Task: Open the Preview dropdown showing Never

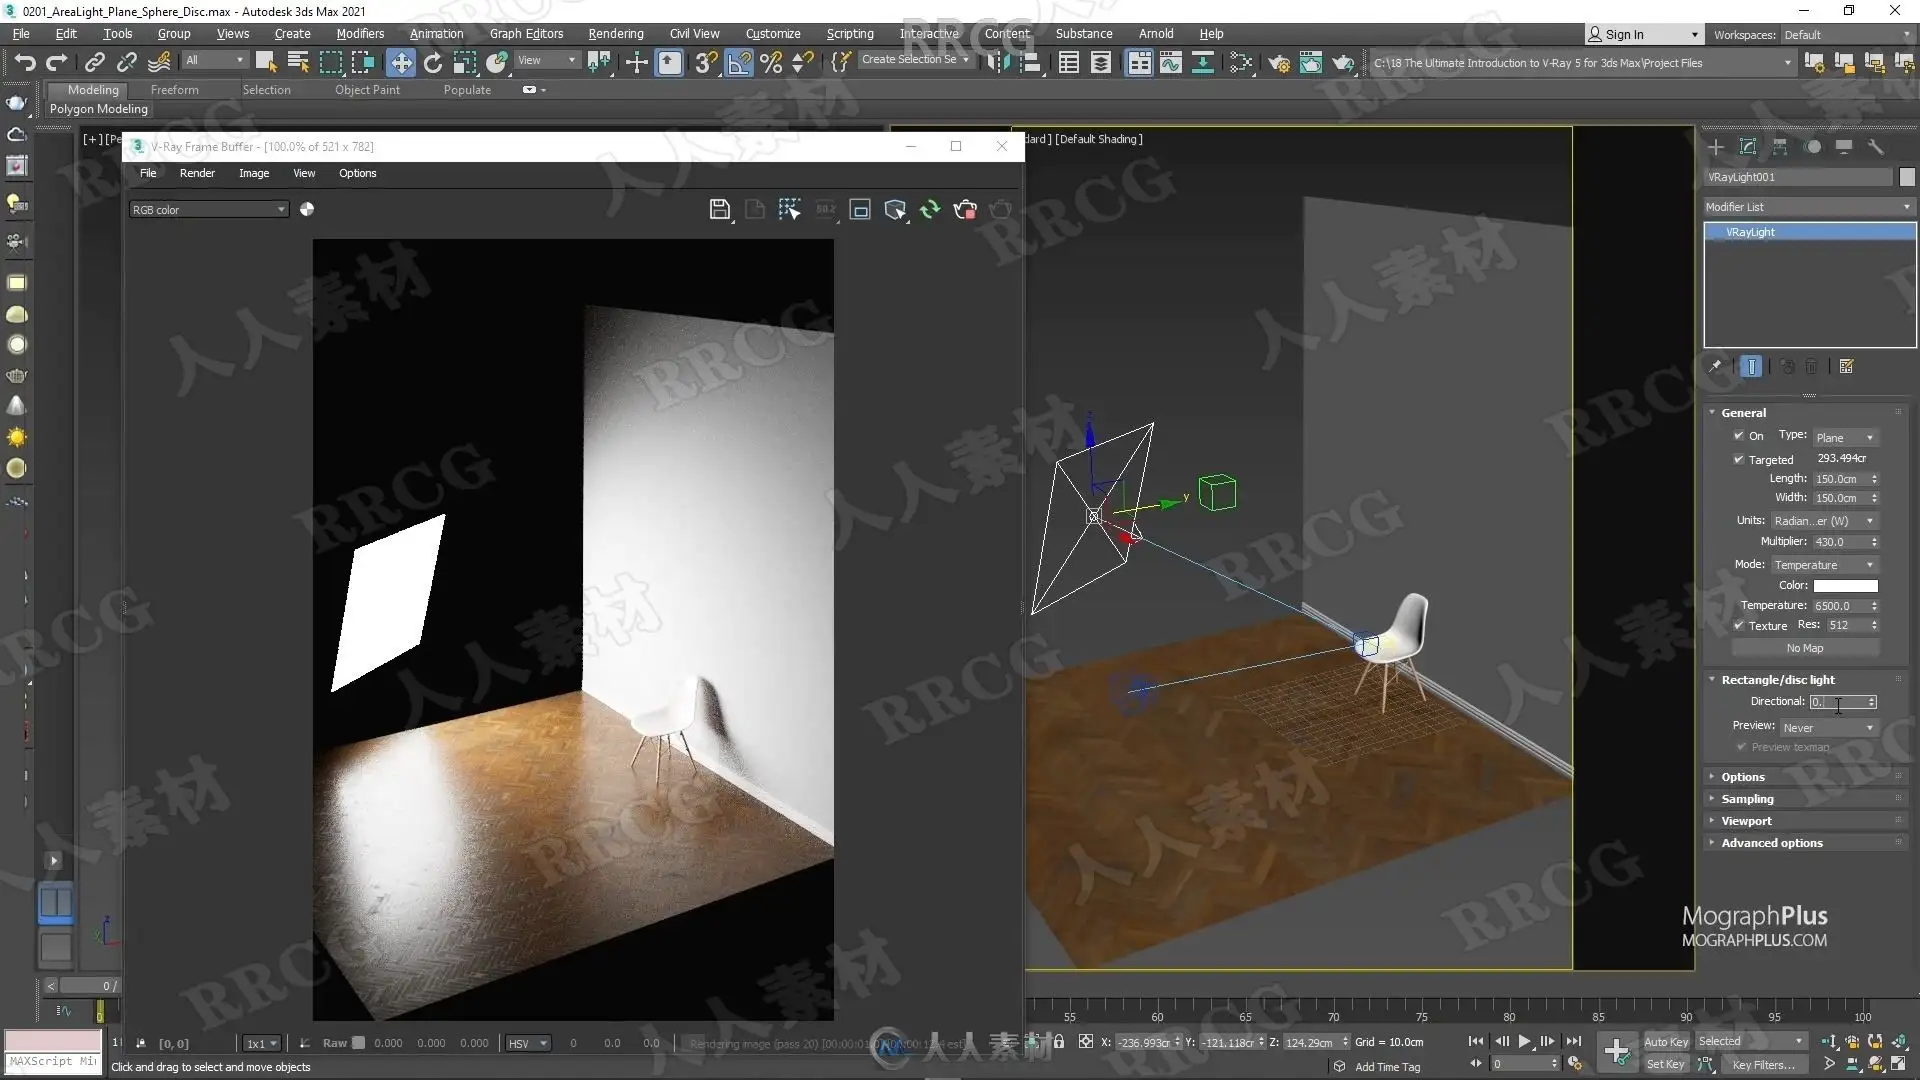Action: pyautogui.click(x=1828, y=727)
